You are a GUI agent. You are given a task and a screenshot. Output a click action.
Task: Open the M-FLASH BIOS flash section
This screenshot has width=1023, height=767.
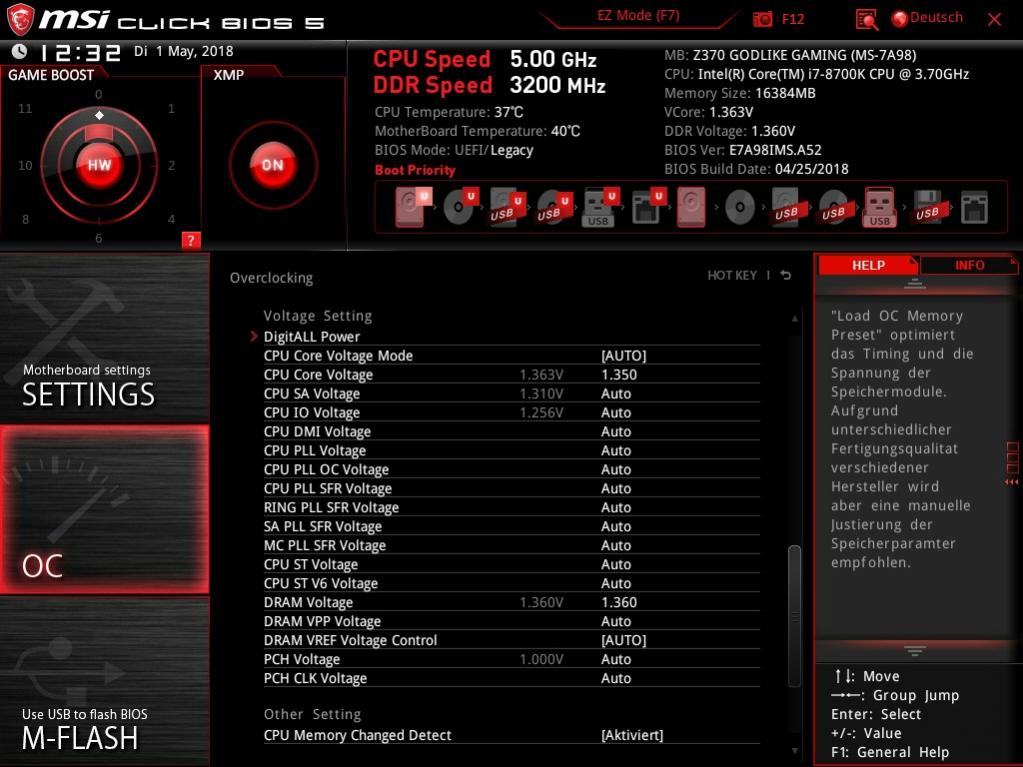(x=104, y=682)
